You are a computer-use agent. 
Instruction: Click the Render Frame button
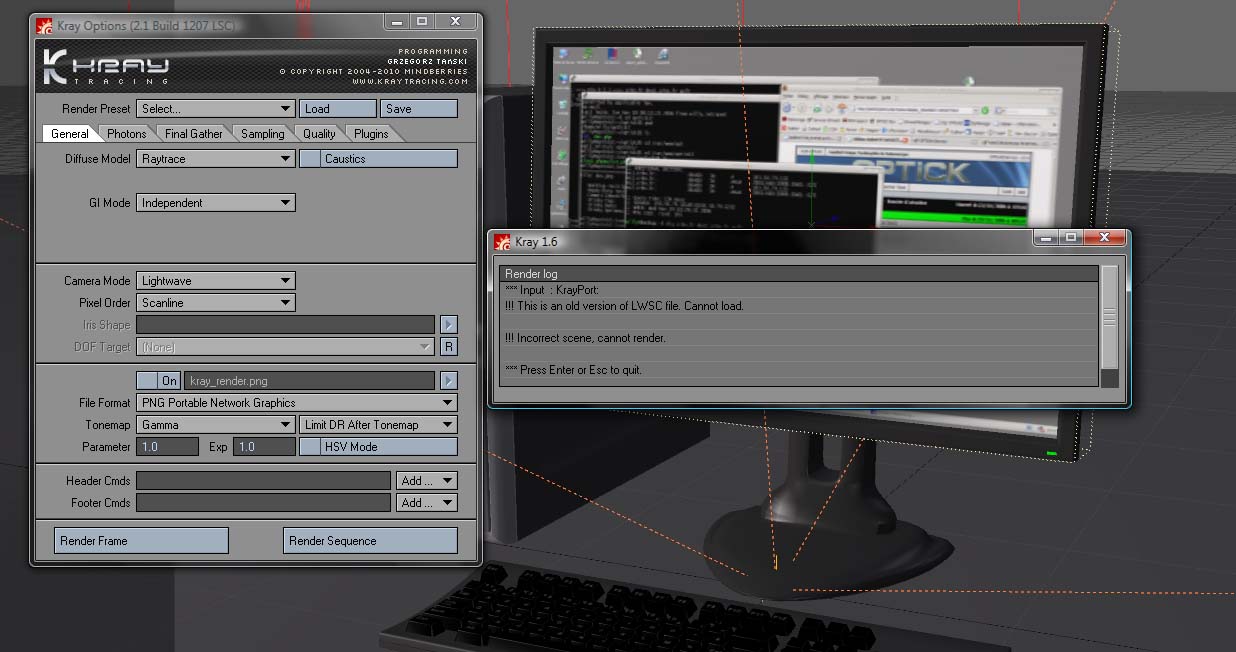click(x=141, y=541)
